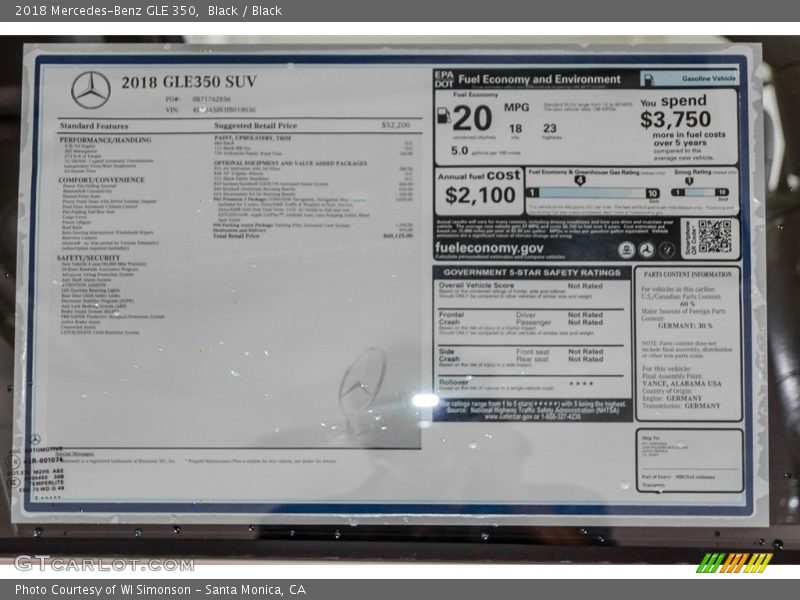Click the PO# value 0871762056
Image resolution: width=800 pixels, height=600 pixels.
coord(211,99)
